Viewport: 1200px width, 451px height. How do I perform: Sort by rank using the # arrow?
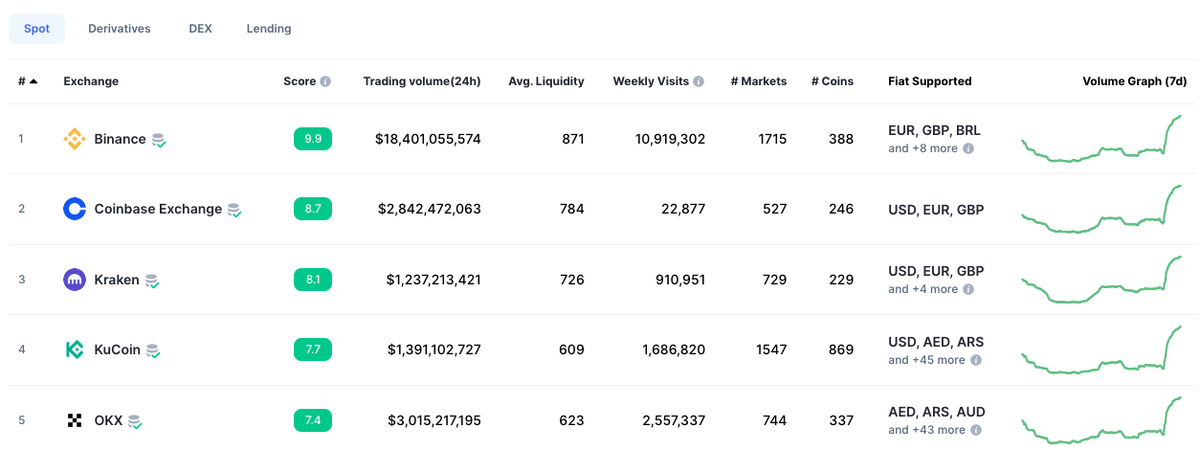tap(34, 81)
